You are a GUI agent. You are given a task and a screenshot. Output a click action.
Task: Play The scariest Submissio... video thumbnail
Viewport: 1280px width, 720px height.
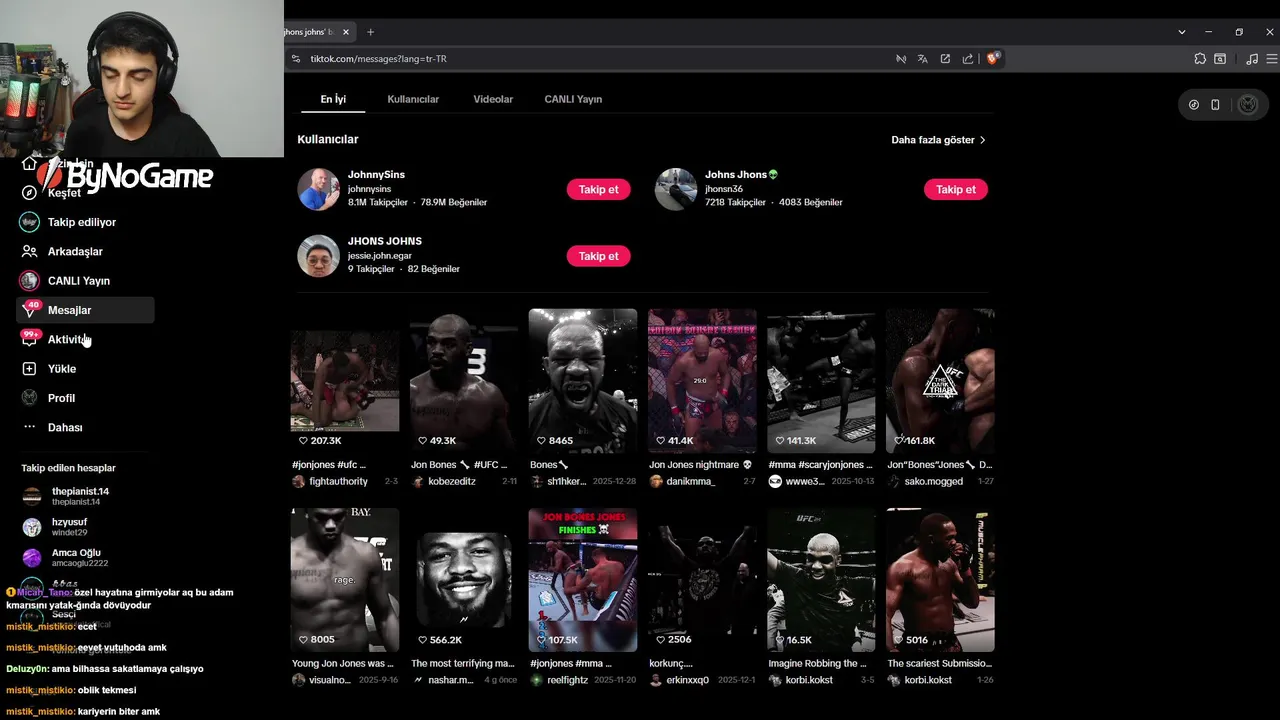tap(940, 580)
